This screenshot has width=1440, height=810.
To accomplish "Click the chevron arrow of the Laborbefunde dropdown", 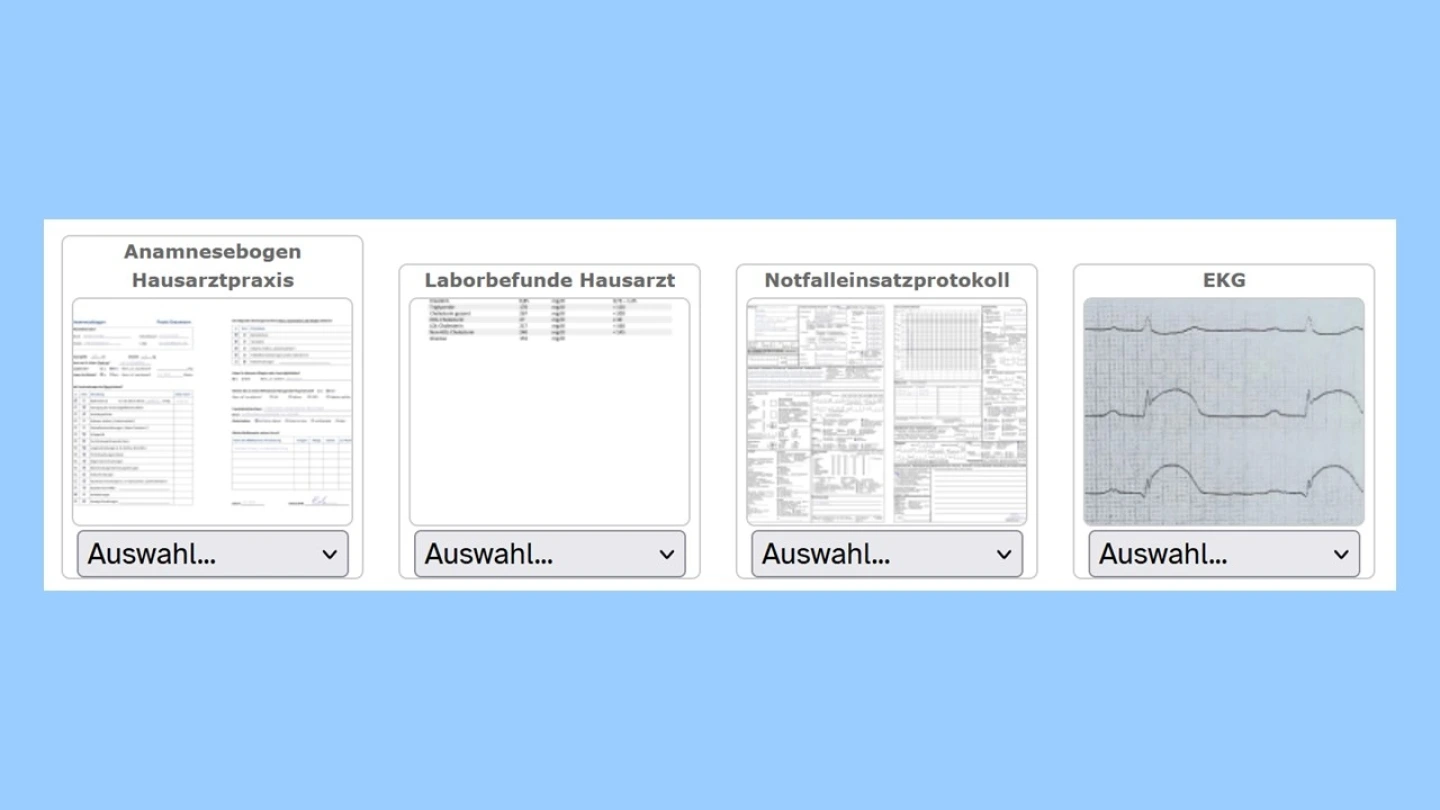I will [x=666, y=555].
